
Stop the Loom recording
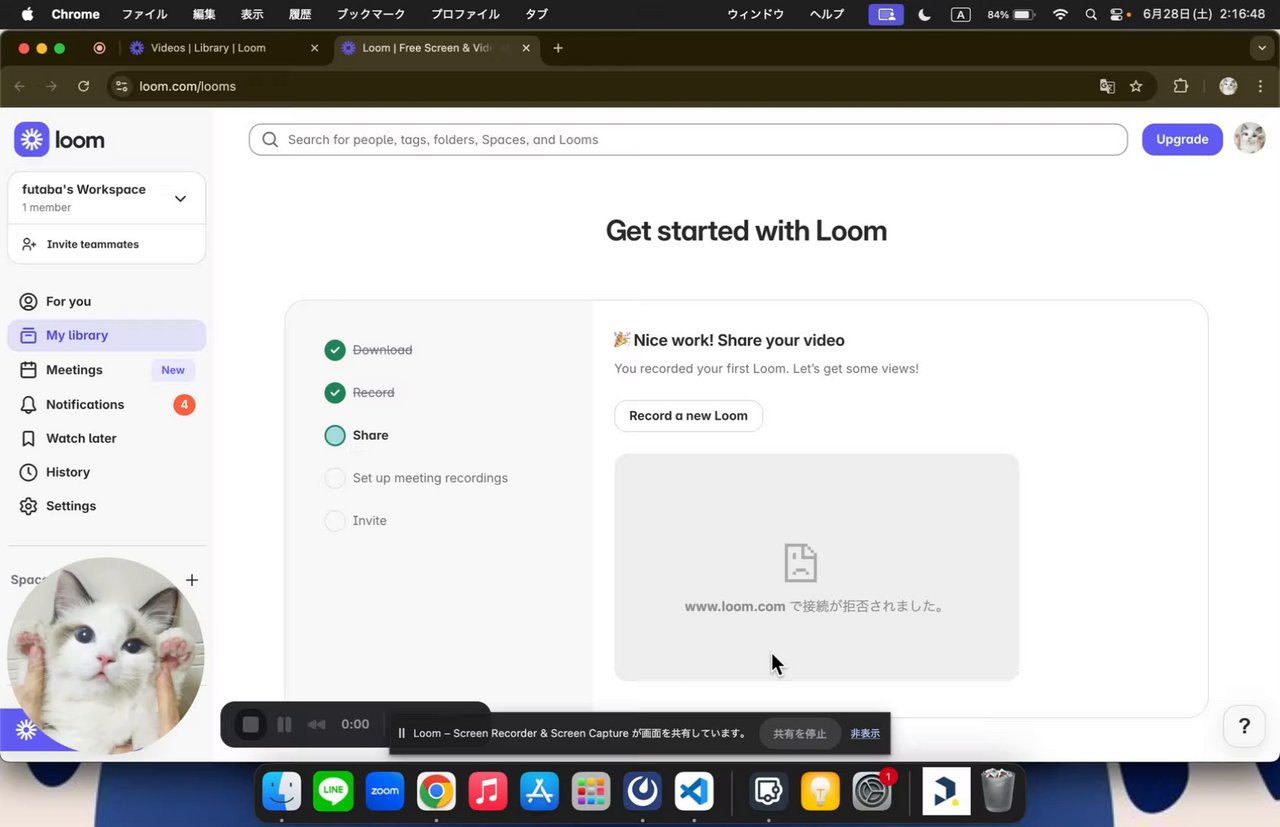click(251, 724)
